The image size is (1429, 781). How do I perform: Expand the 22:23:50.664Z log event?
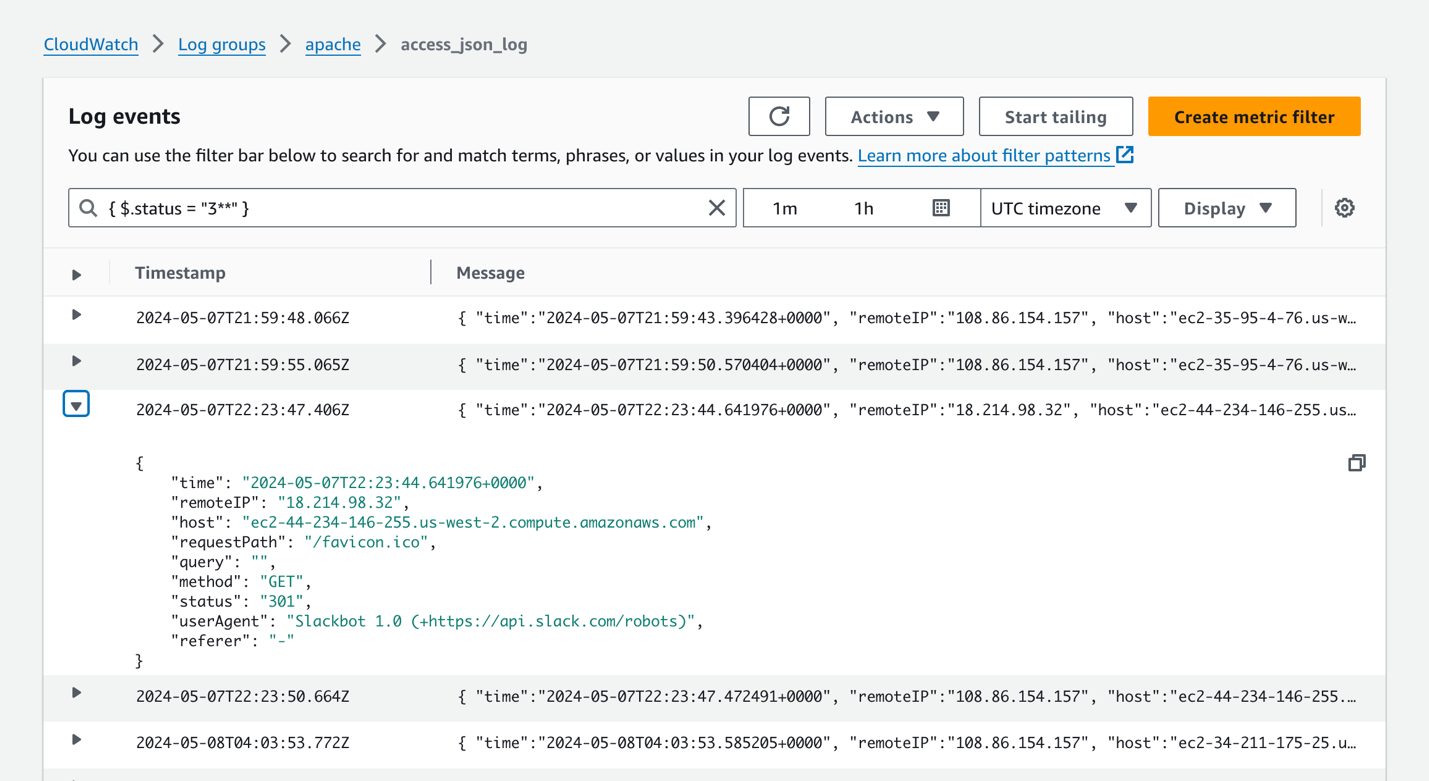[x=76, y=693]
